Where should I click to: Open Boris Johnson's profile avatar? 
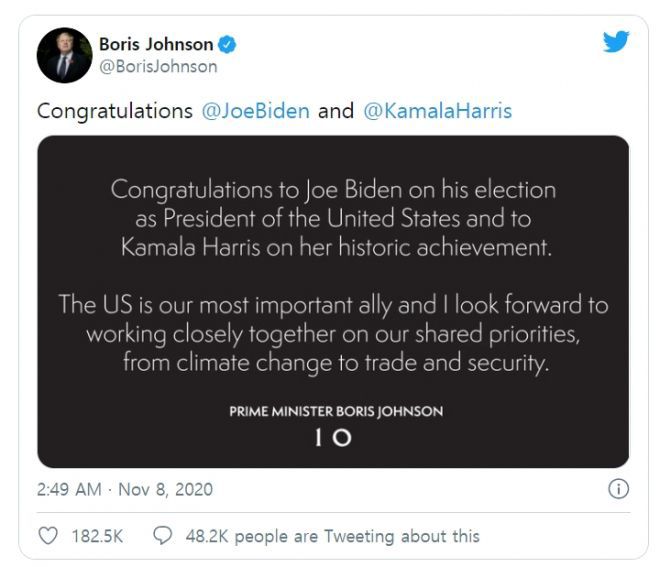[64, 55]
